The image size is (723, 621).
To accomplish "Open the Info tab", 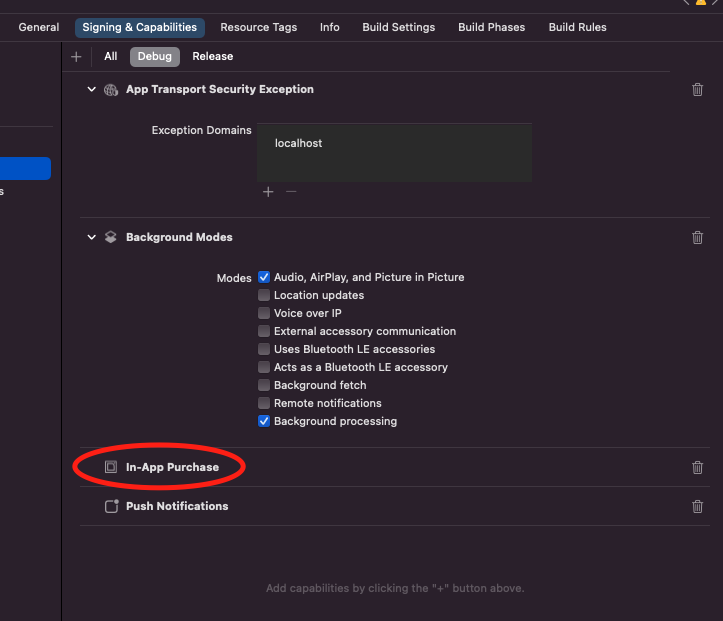I will pos(330,27).
